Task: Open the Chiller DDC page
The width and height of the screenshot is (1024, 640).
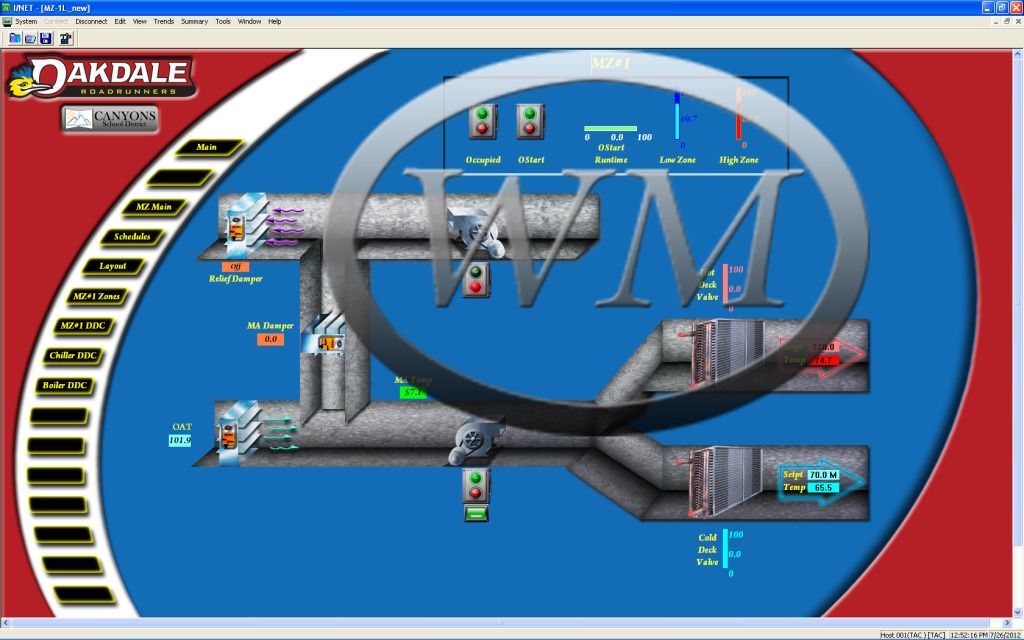Action: (x=72, y=356)
